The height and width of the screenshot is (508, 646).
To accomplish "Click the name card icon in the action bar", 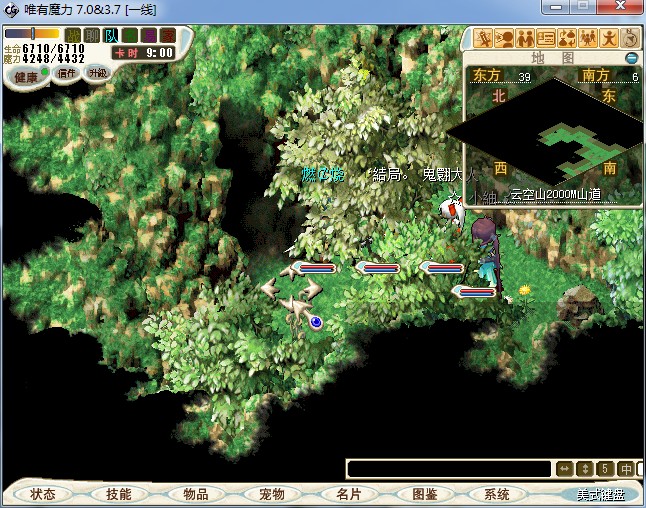I will pos(546,38).
